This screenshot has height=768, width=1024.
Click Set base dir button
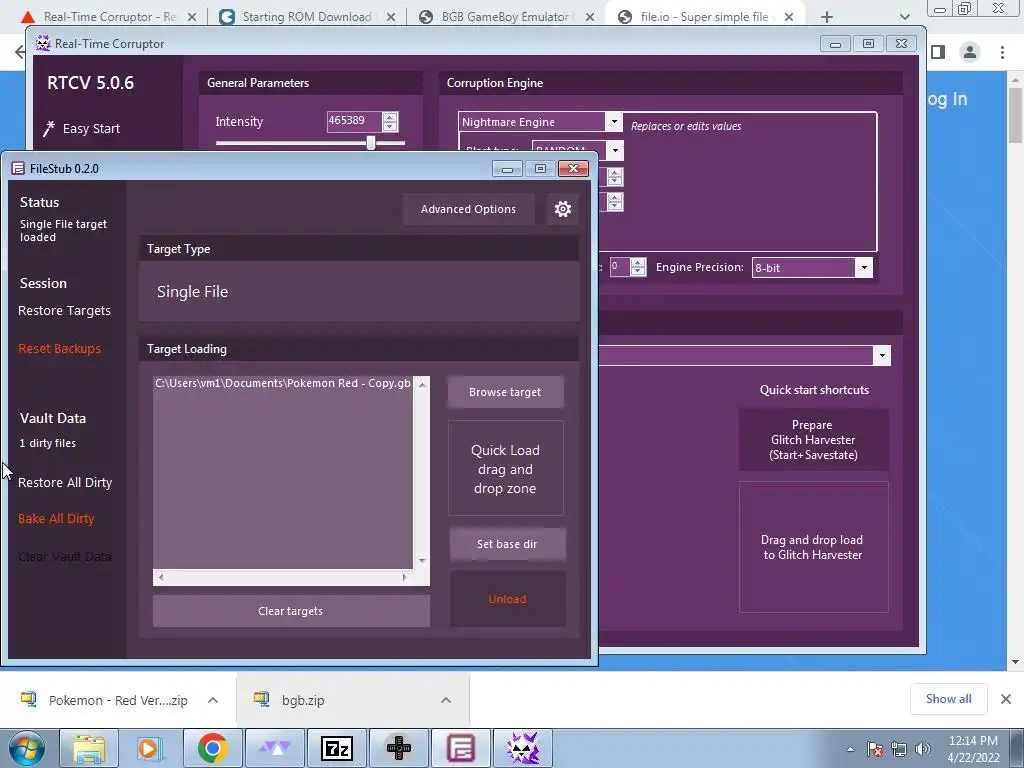507,544
